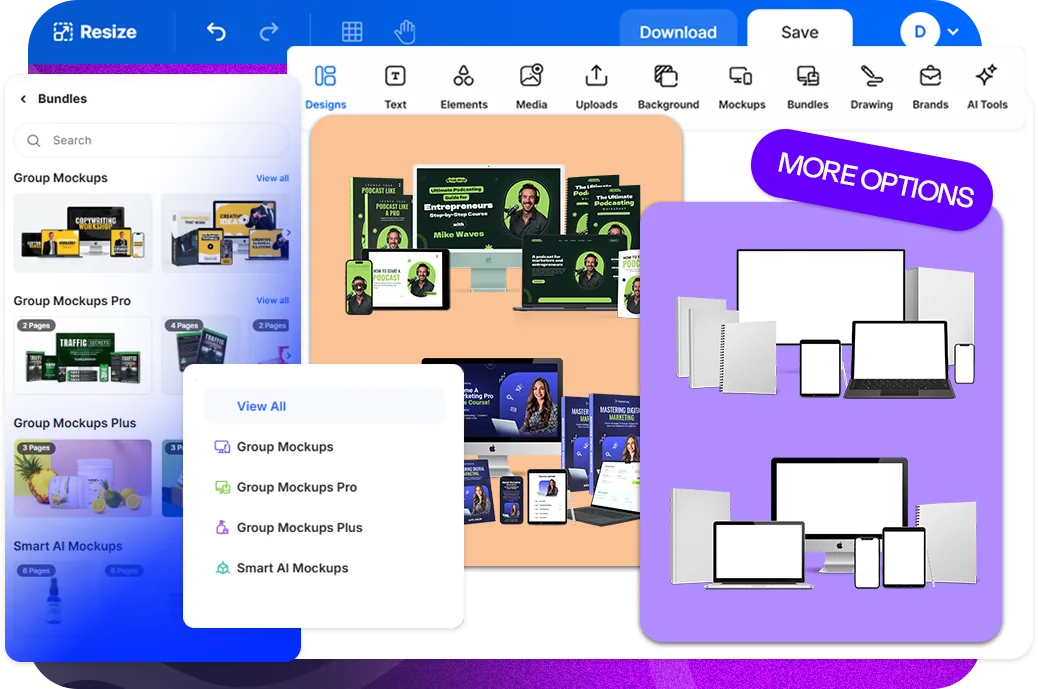
Task: Open the Media panel
Action: [x=532, y=87]
